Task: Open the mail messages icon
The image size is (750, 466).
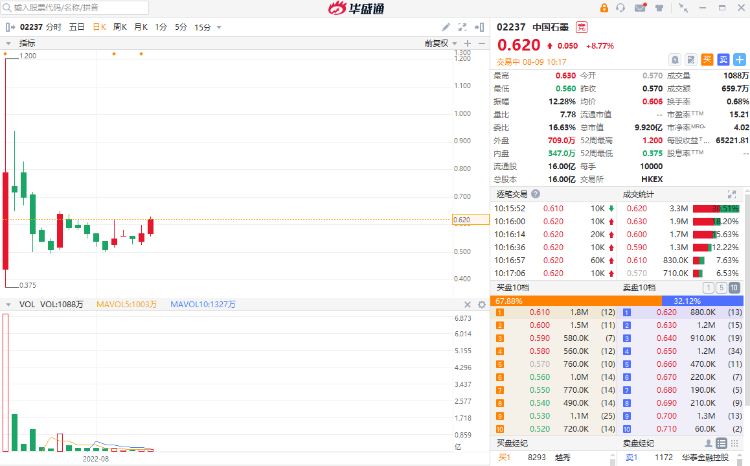Action: coord(640,8)
